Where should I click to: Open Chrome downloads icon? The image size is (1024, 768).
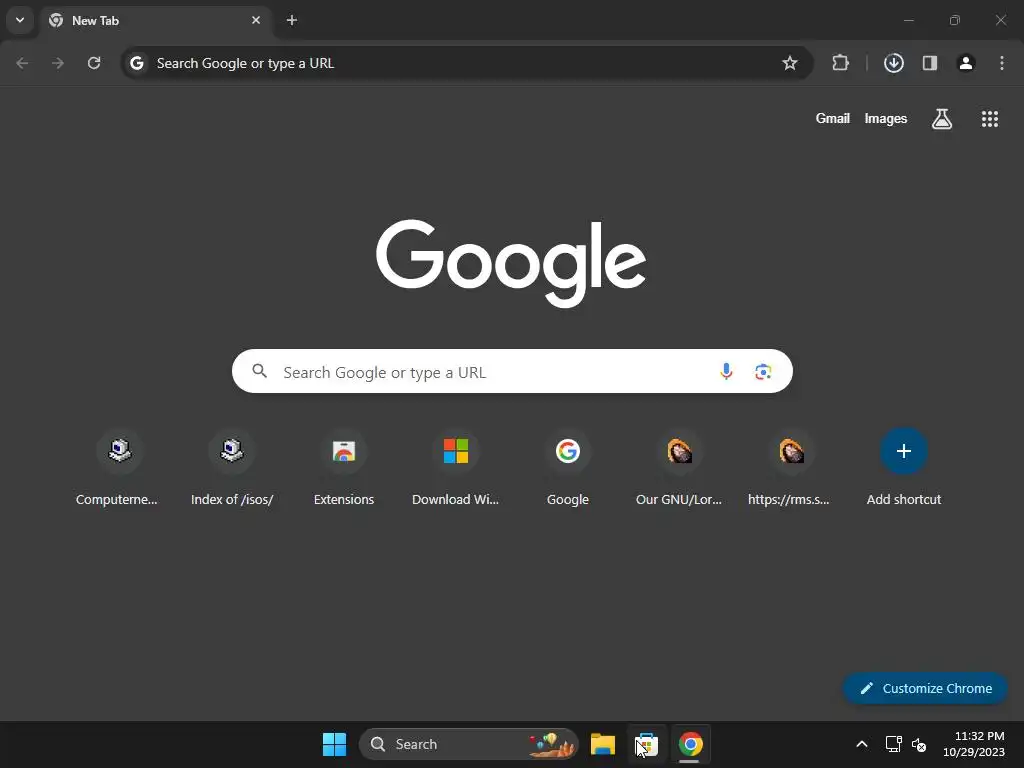pyautogui.click(x=893, y=63)
